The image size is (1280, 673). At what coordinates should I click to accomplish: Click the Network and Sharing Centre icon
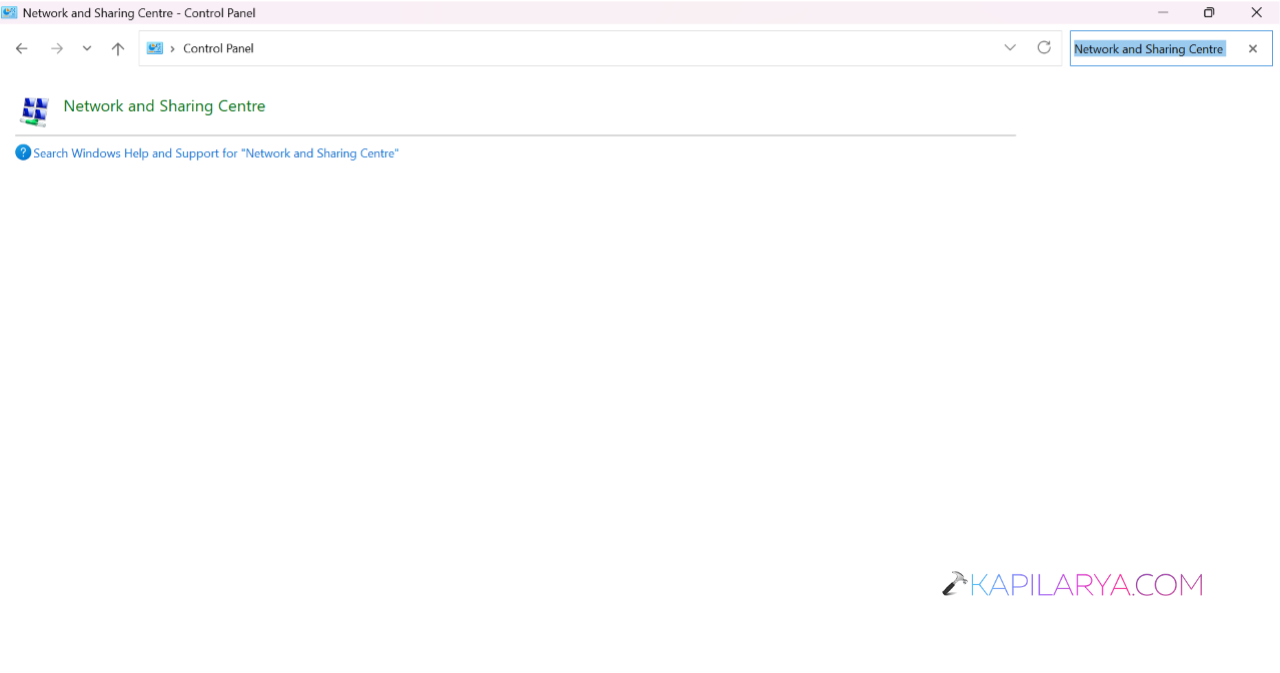[x=35, y=110]
